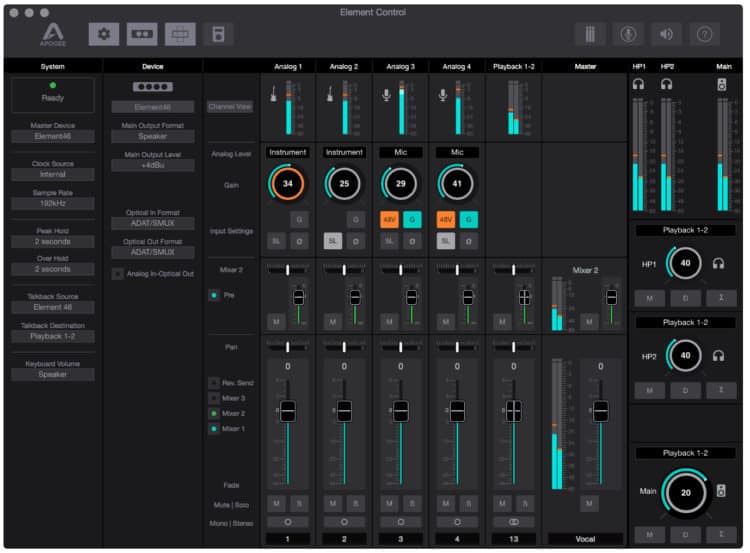The image size is (750, 553).
Task: Click the sidebar panel toolbar icon
Action: (218, 34)
